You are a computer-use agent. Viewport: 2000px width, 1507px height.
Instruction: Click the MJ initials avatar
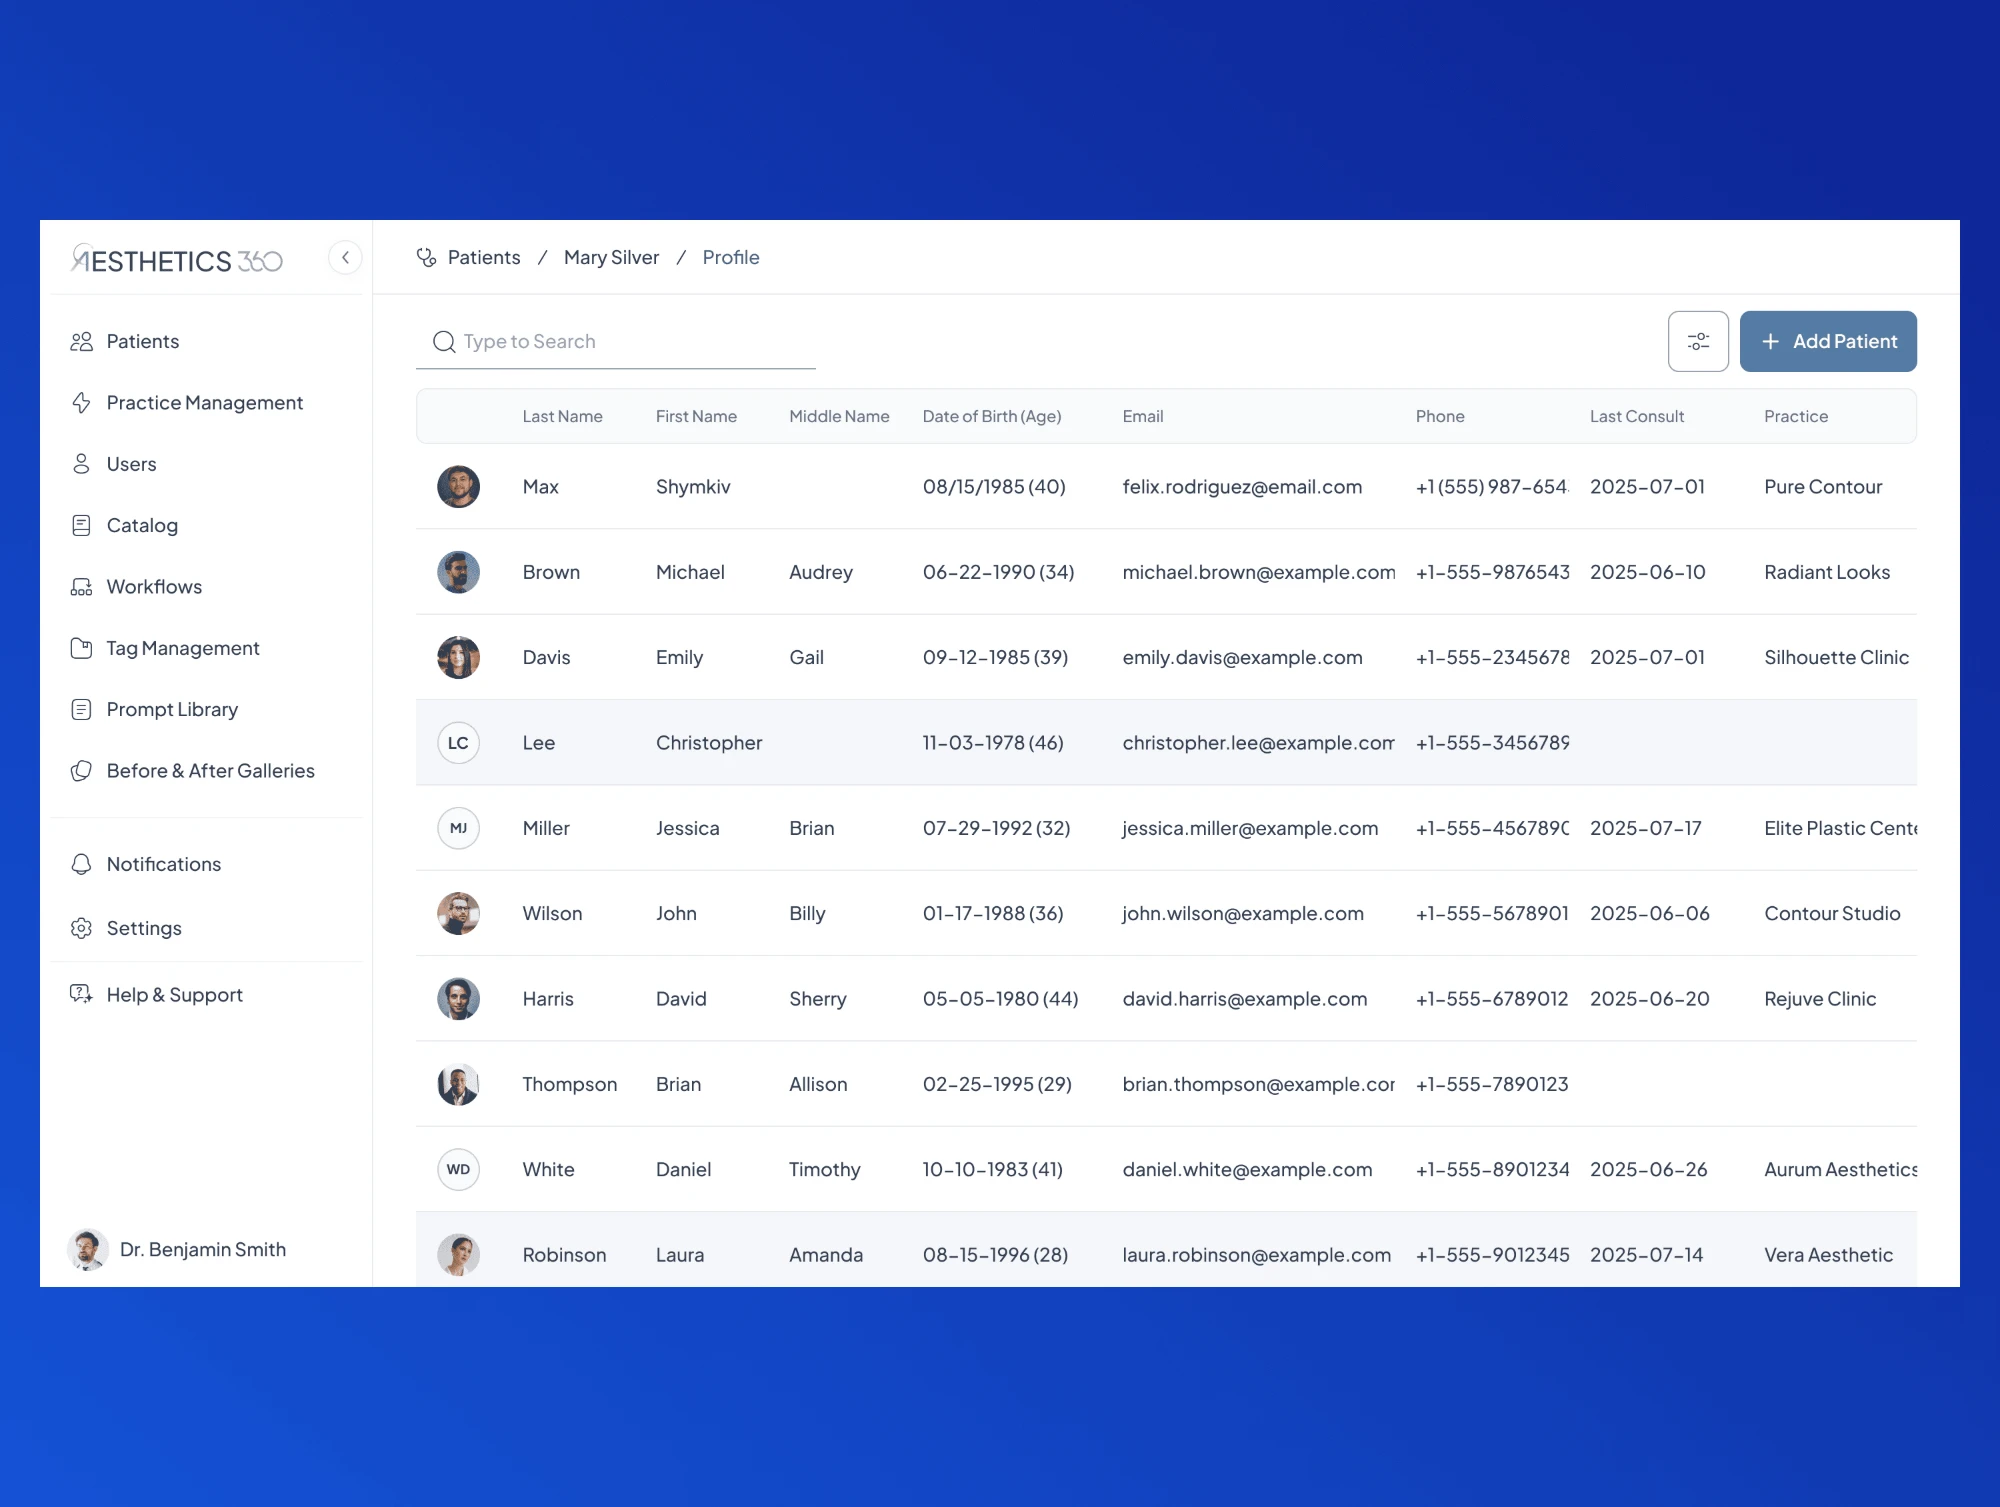(458, 828)
